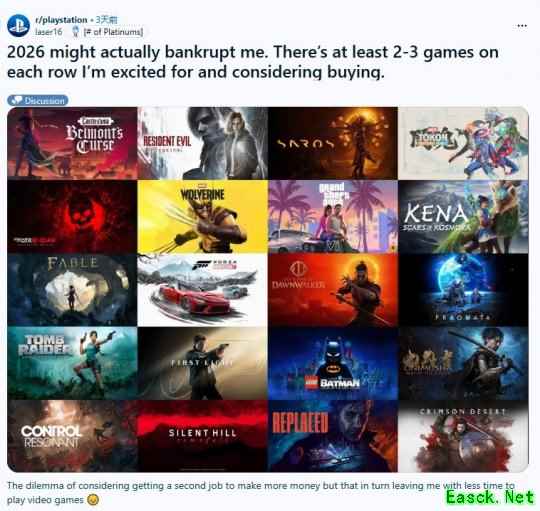Click the Tomb Raider game cover

pos(72,363)
